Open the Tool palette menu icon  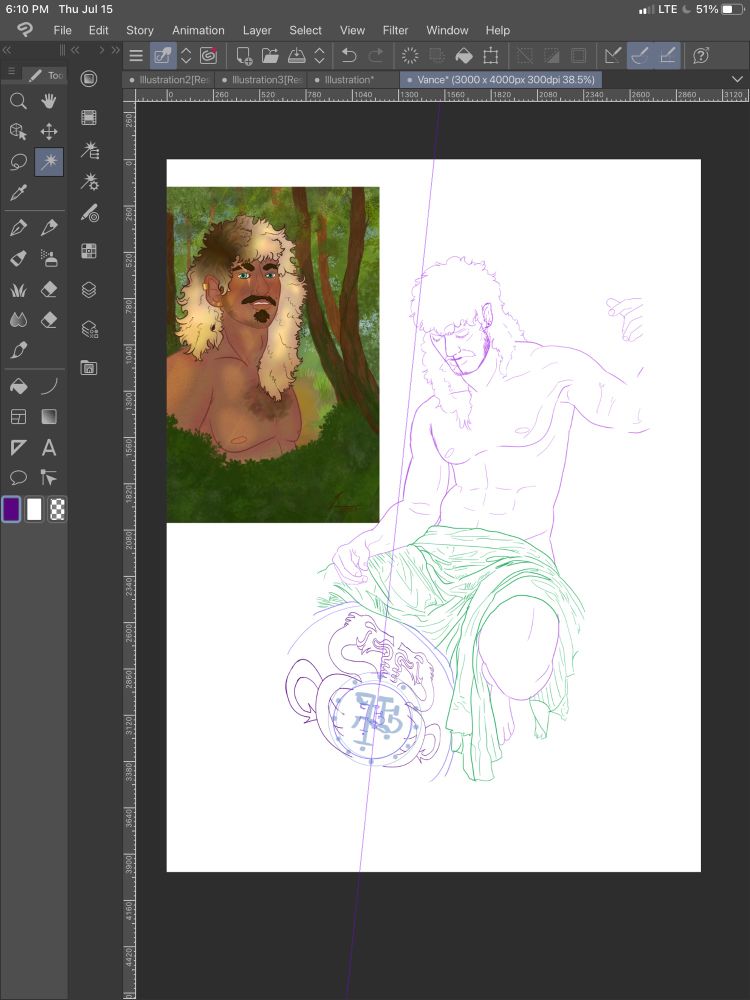tap(11, 71)
